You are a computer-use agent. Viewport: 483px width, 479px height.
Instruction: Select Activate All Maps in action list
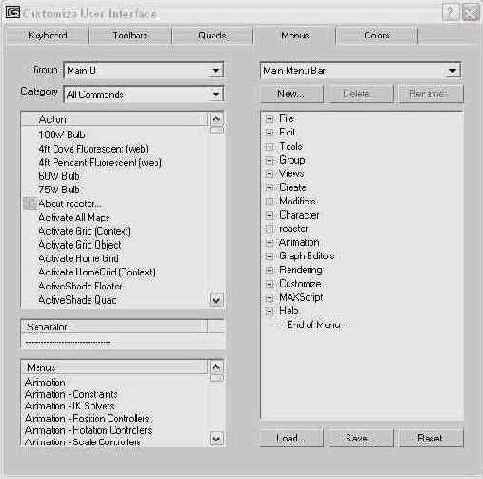pyautogui.click(x=74, y=217)
